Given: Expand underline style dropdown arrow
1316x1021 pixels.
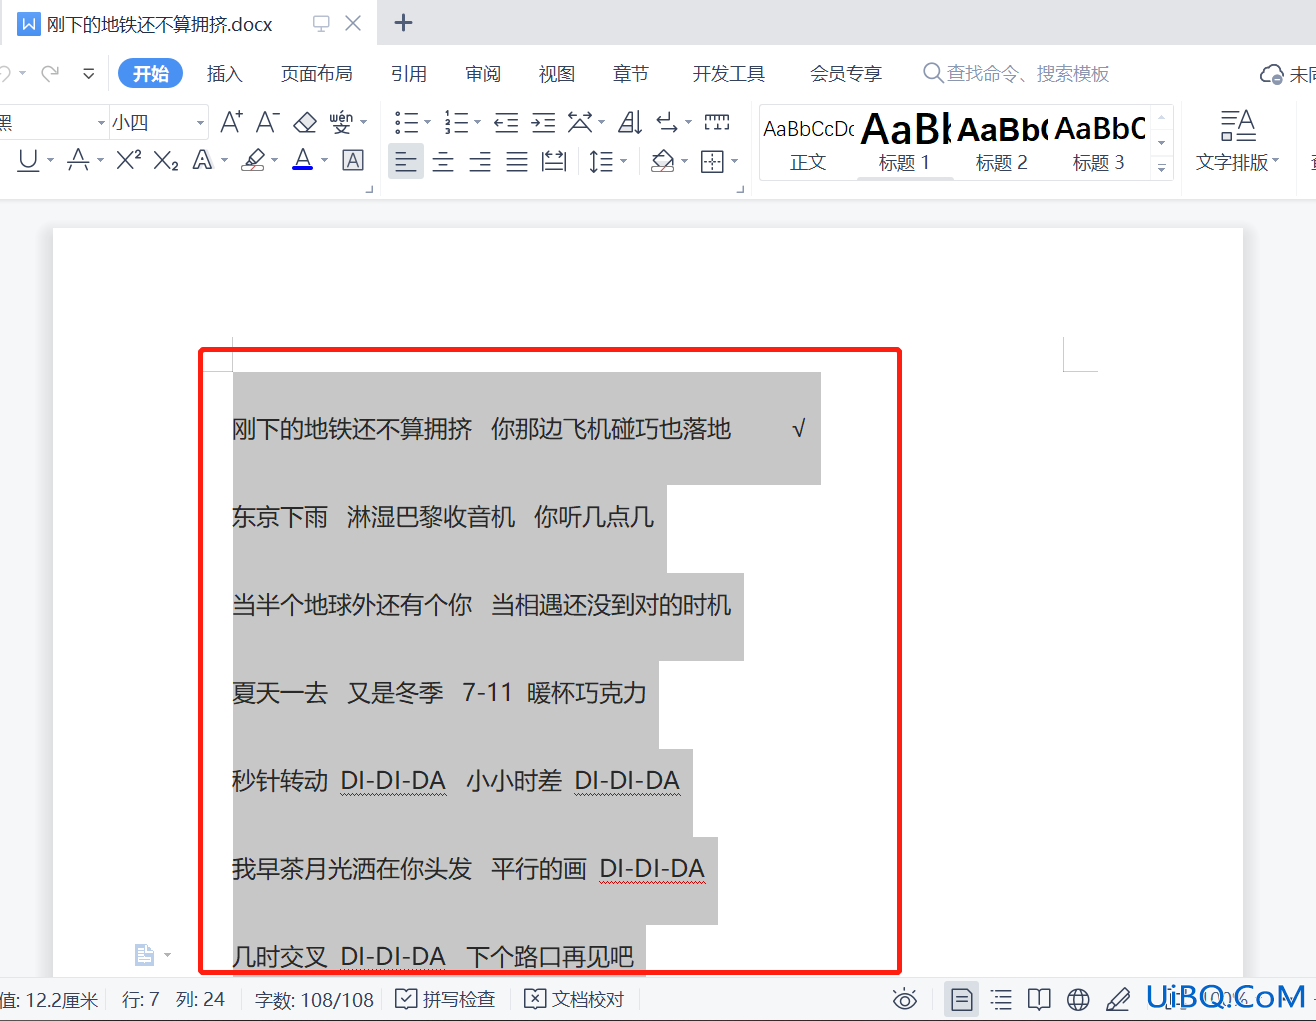Looking at the screenshot, I should pyautogui.click(x=50, y=161).
